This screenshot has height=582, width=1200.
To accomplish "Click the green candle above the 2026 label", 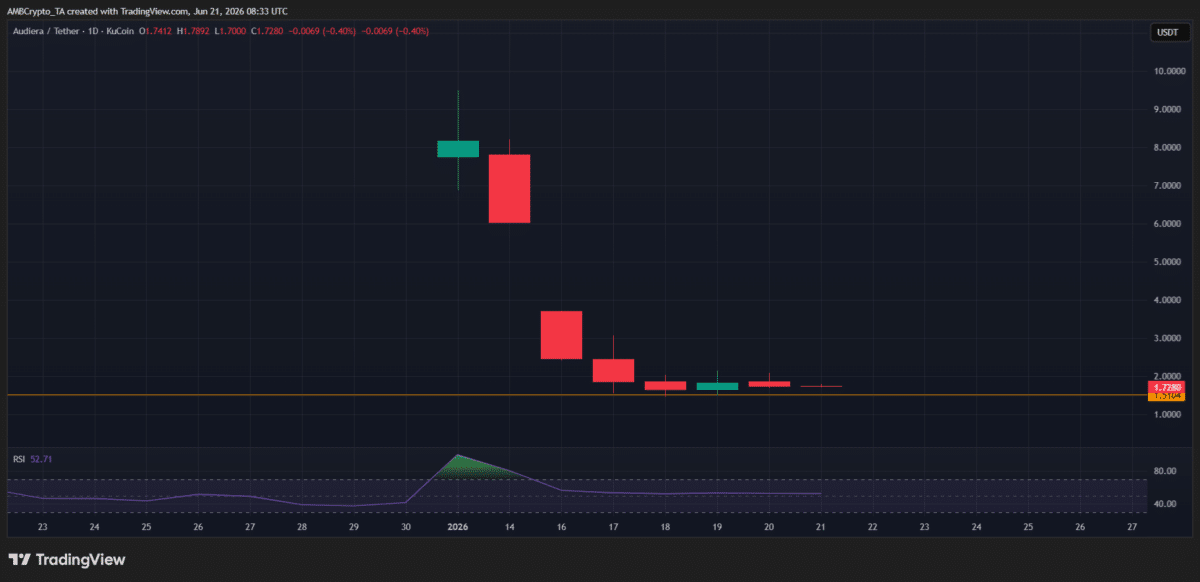I will pos(458,149).
